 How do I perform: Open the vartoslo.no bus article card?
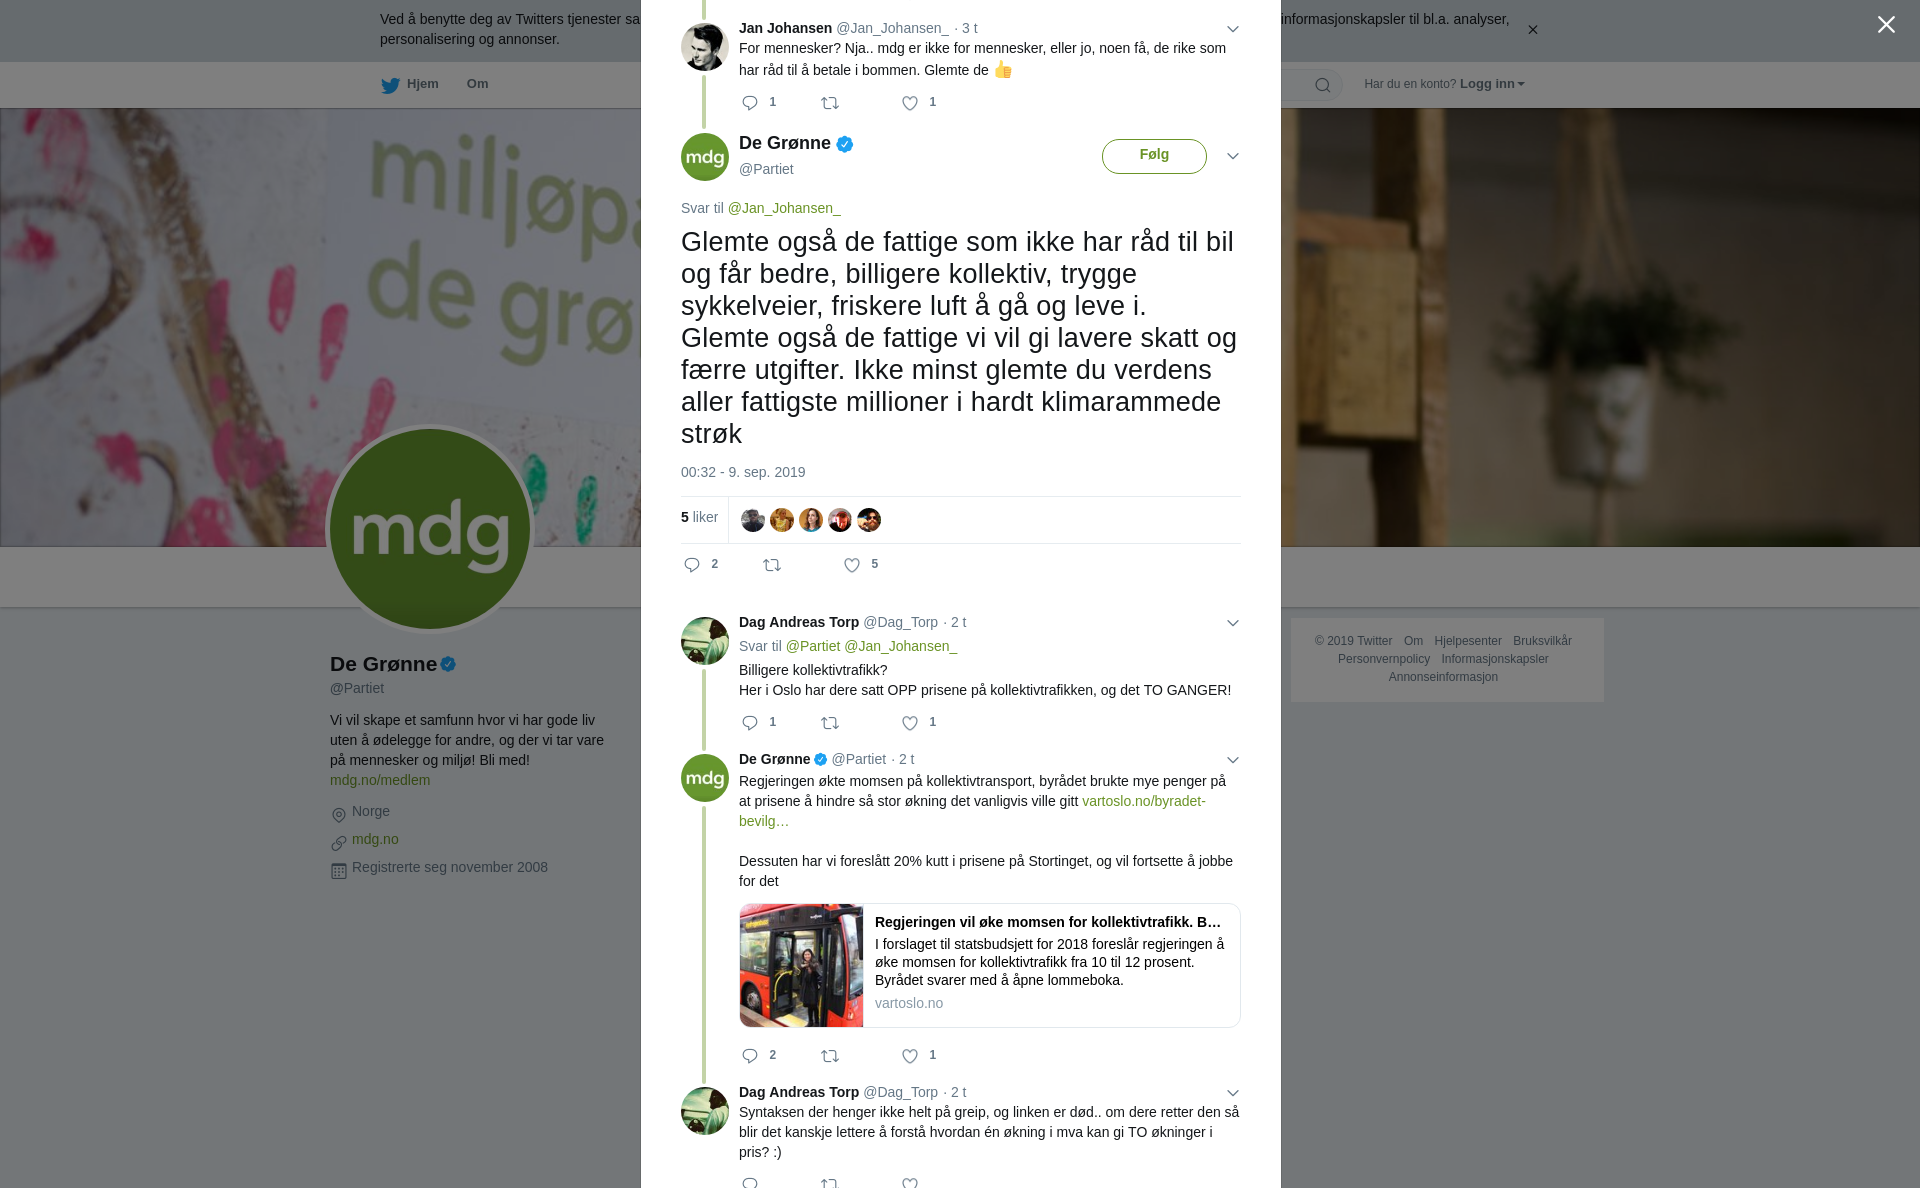[x=990, y=966]
